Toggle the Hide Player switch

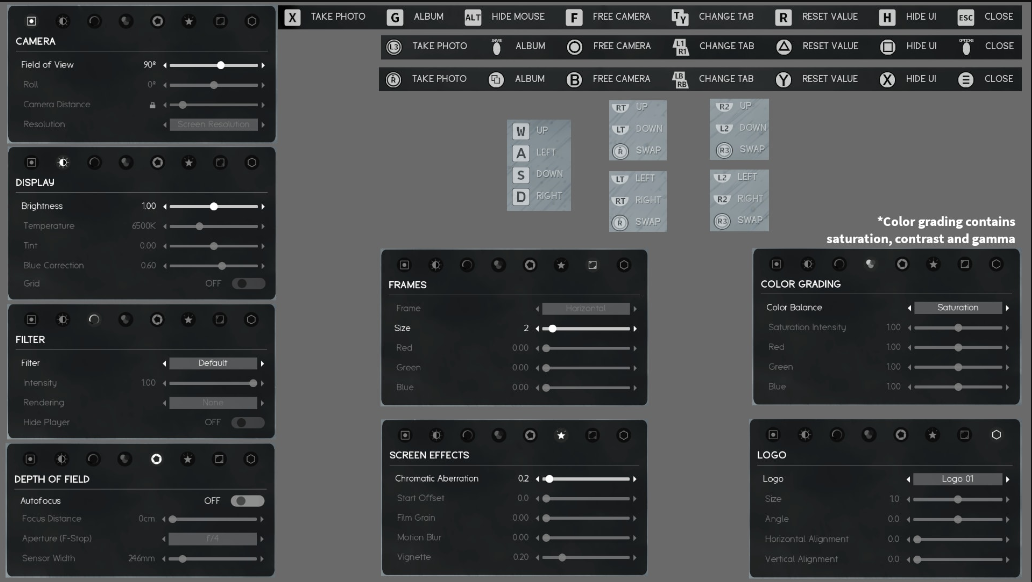tap(247, 422)
